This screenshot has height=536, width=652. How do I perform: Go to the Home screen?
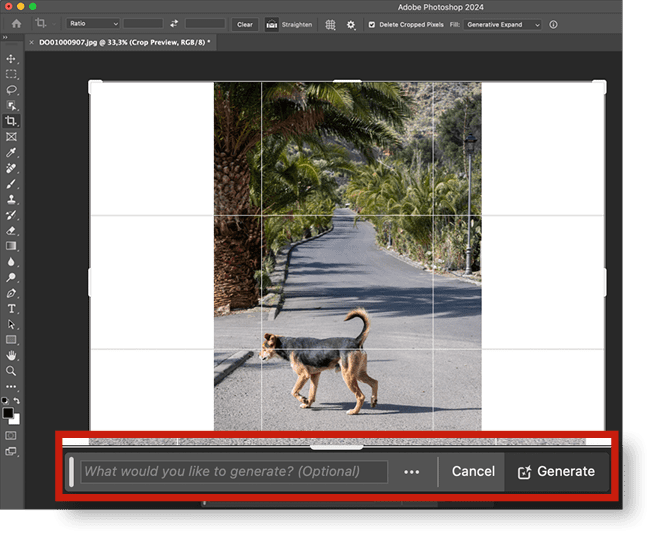pos(17,24)
